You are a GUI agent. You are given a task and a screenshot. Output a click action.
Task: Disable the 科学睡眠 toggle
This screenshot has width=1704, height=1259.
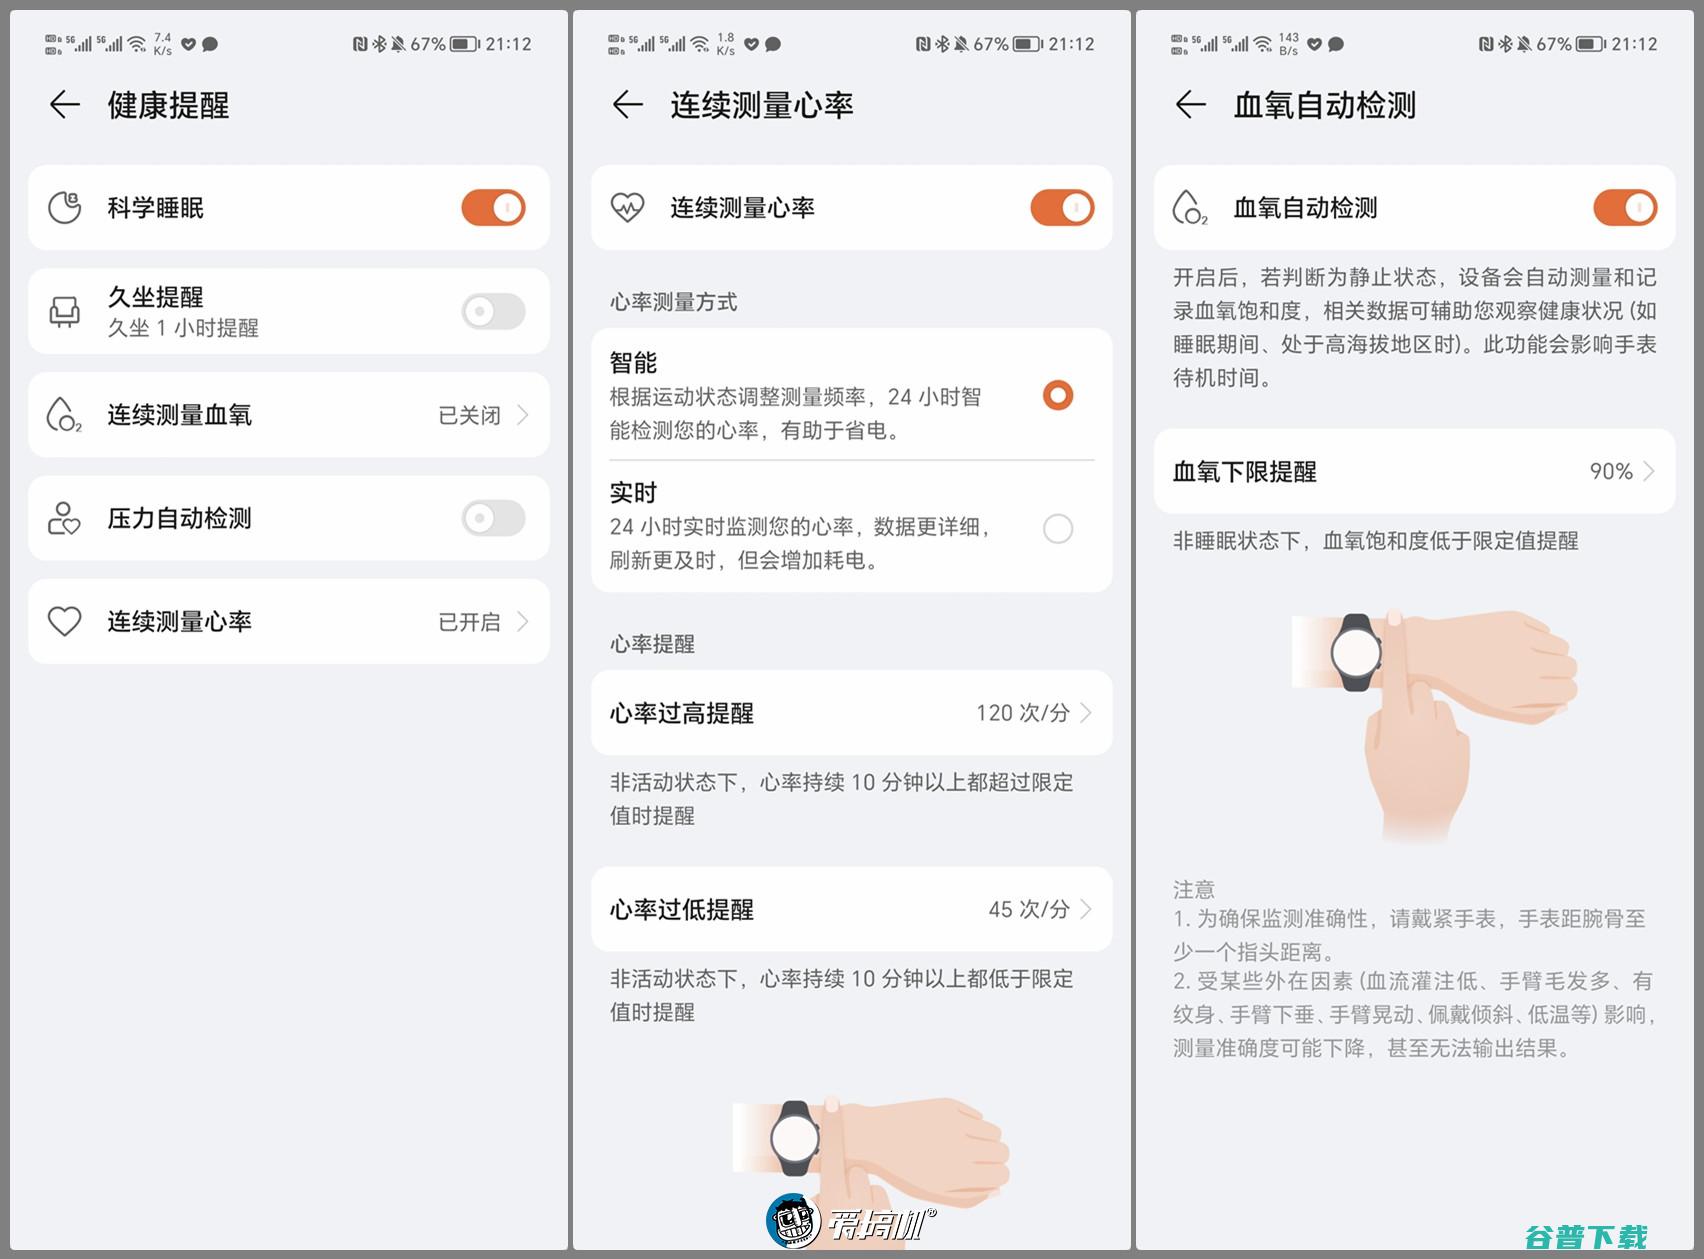coord(492,207)
